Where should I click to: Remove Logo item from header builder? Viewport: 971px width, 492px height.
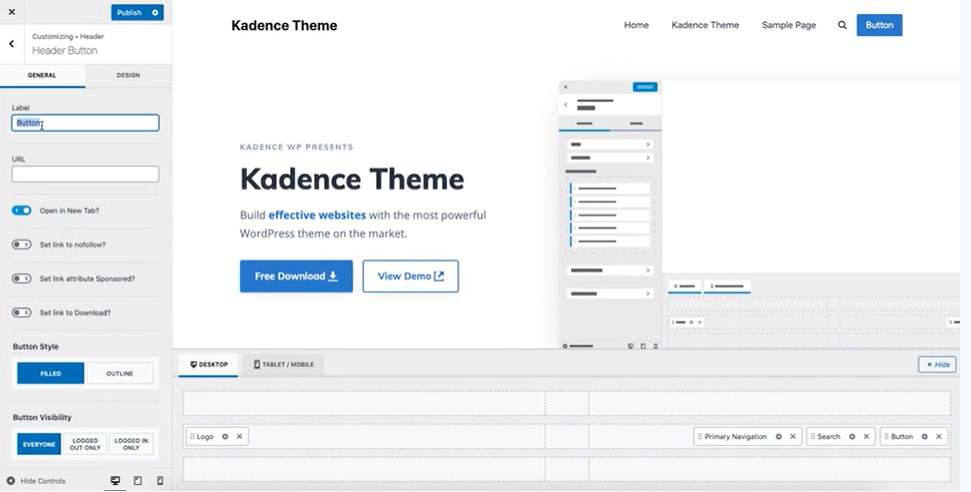coord(240,437)
